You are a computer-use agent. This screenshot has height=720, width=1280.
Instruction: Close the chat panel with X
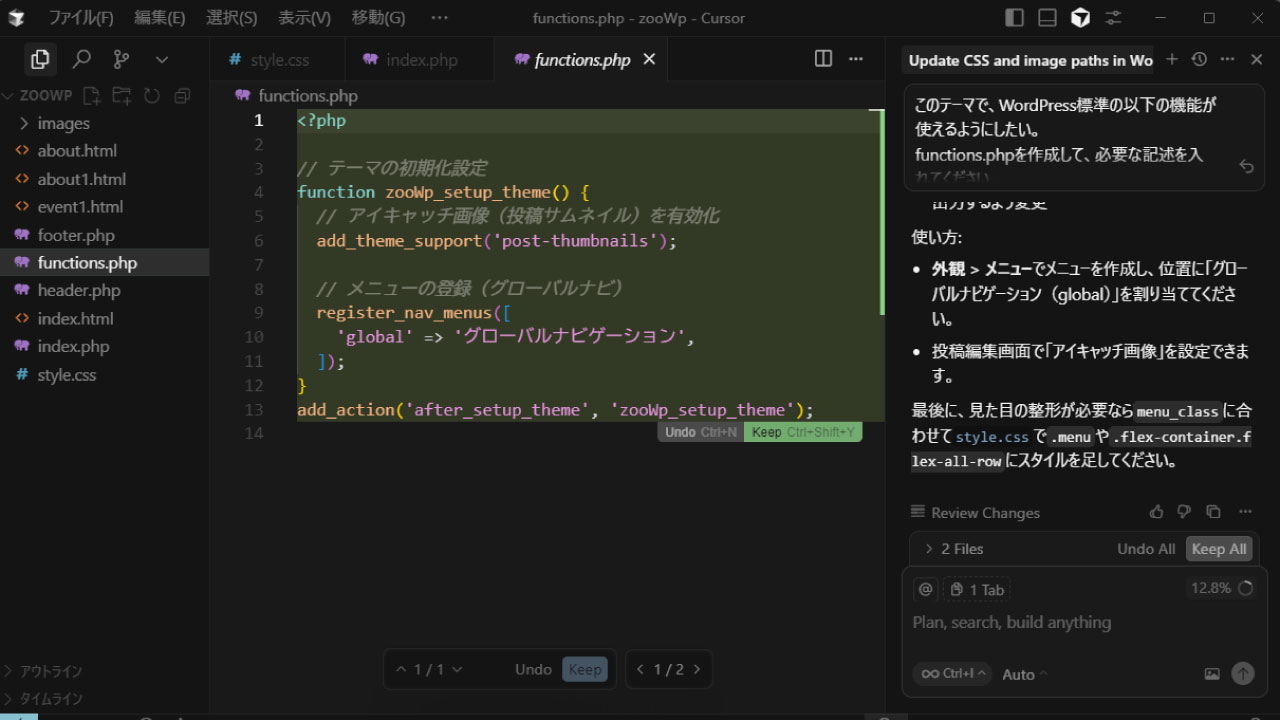pos(1257,60)
